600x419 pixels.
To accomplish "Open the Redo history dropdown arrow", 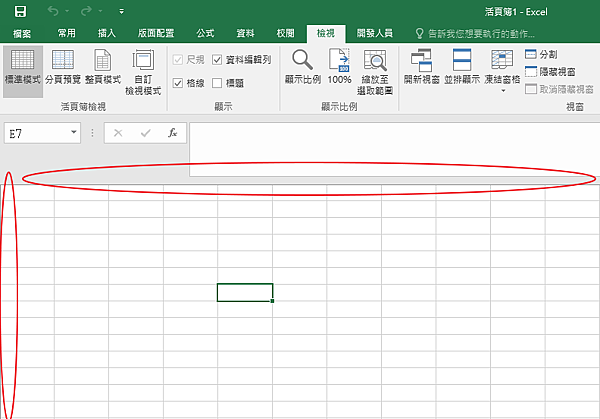I will (100, 11).
